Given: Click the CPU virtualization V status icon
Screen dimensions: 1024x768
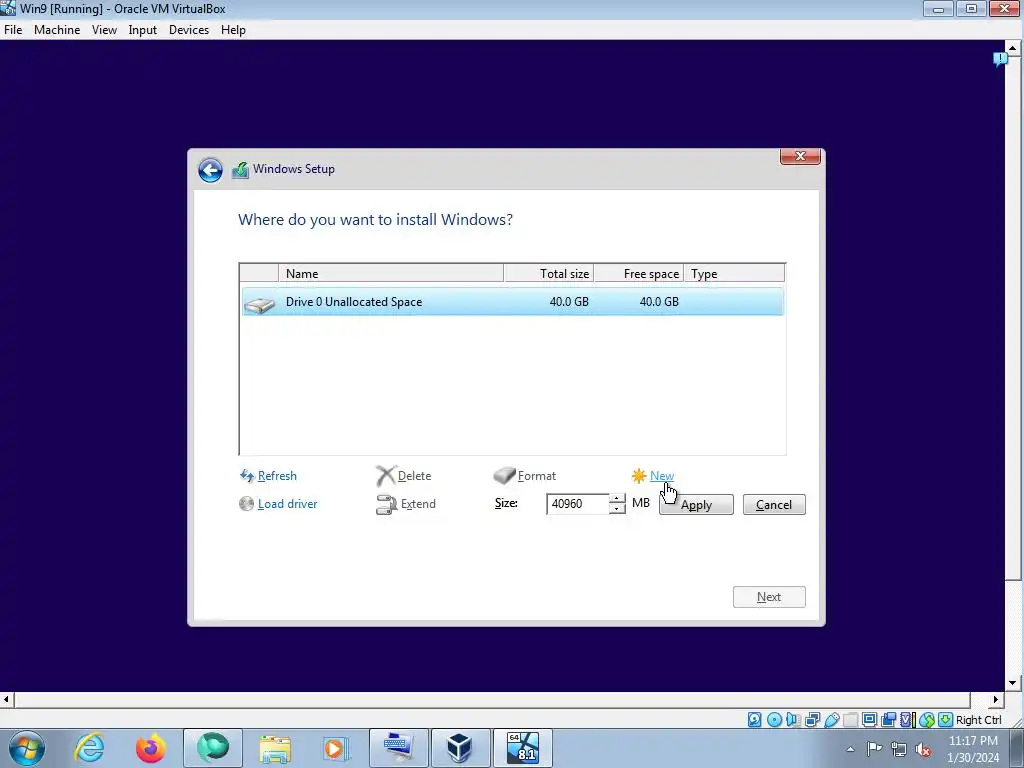Looking at the screenshot, I should [908, 720].
